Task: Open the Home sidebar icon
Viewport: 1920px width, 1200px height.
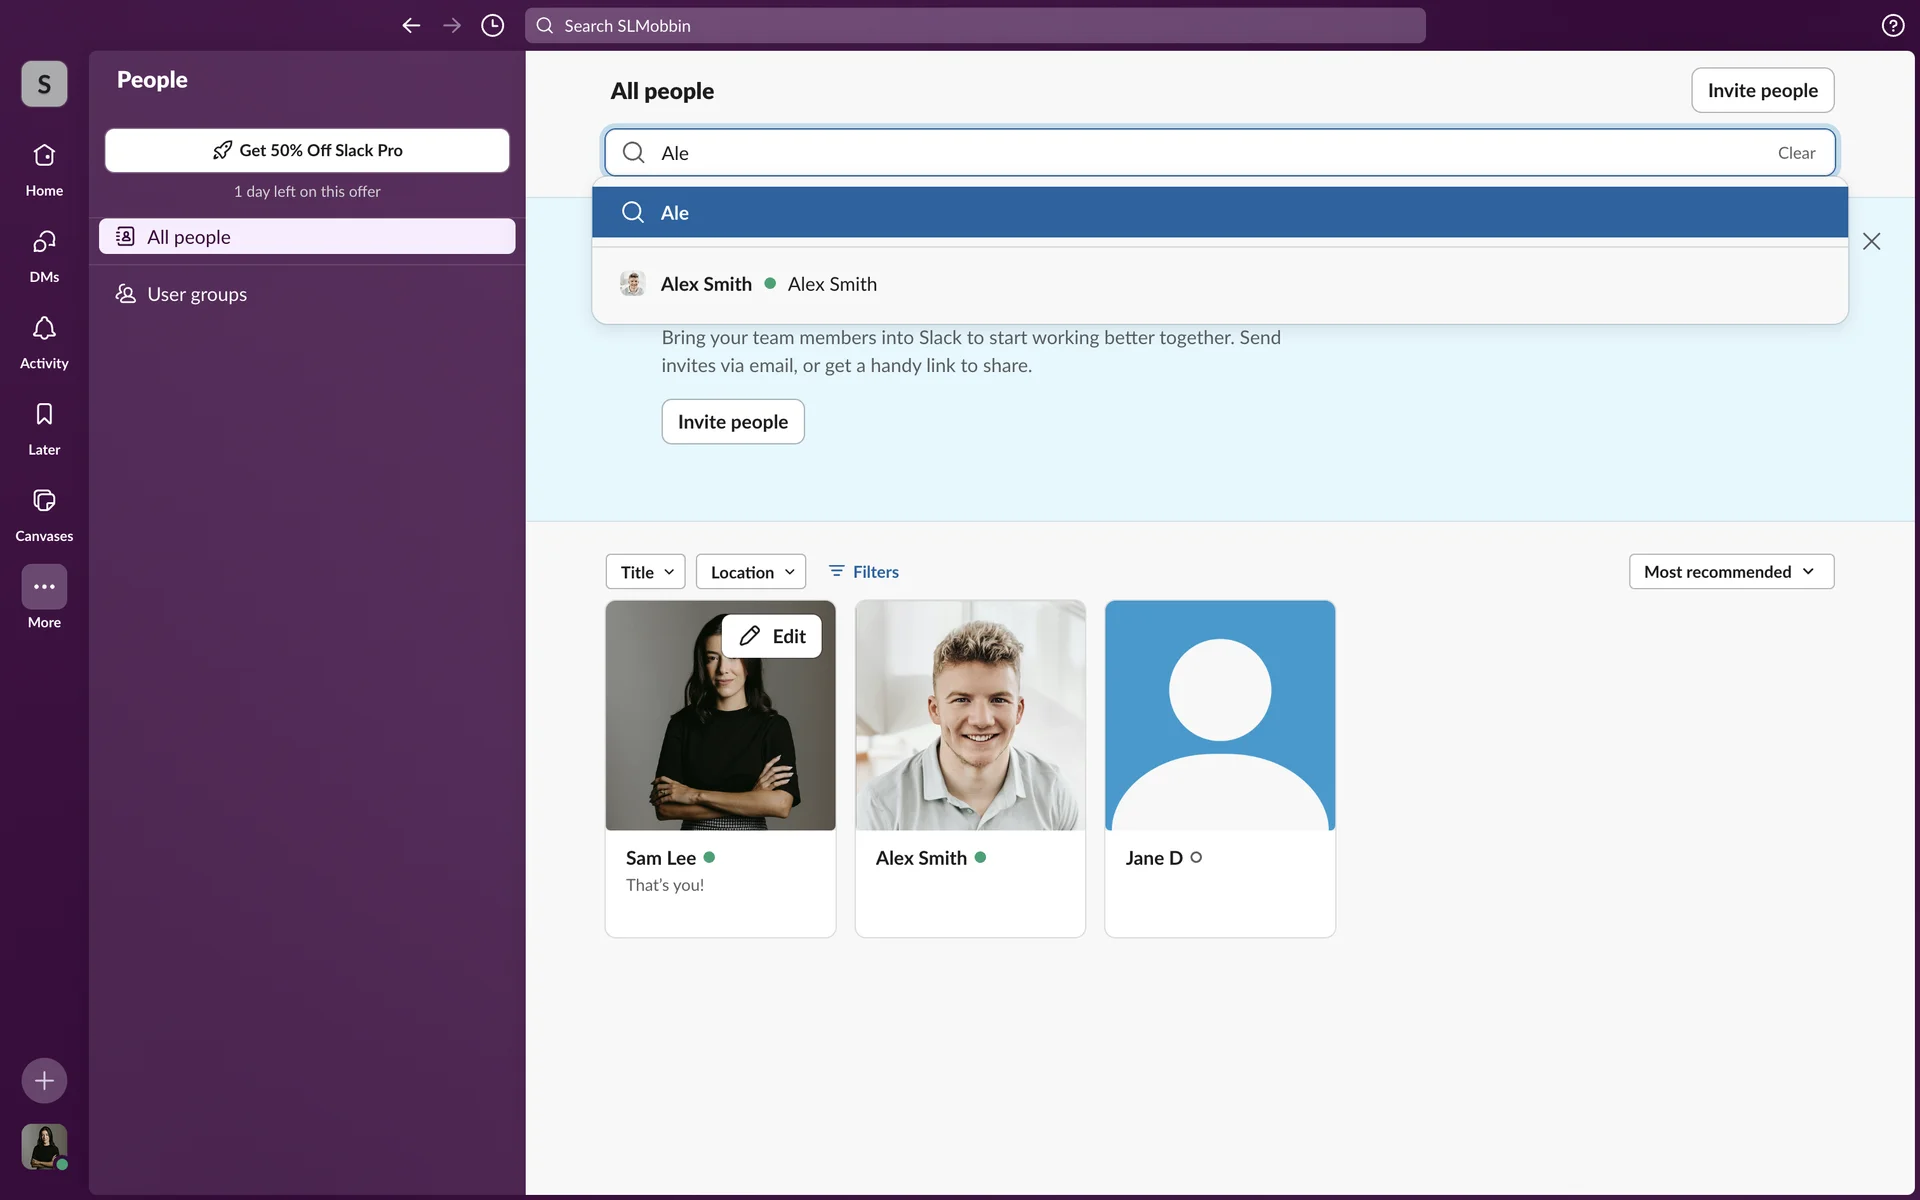Action: coord(44,156)
